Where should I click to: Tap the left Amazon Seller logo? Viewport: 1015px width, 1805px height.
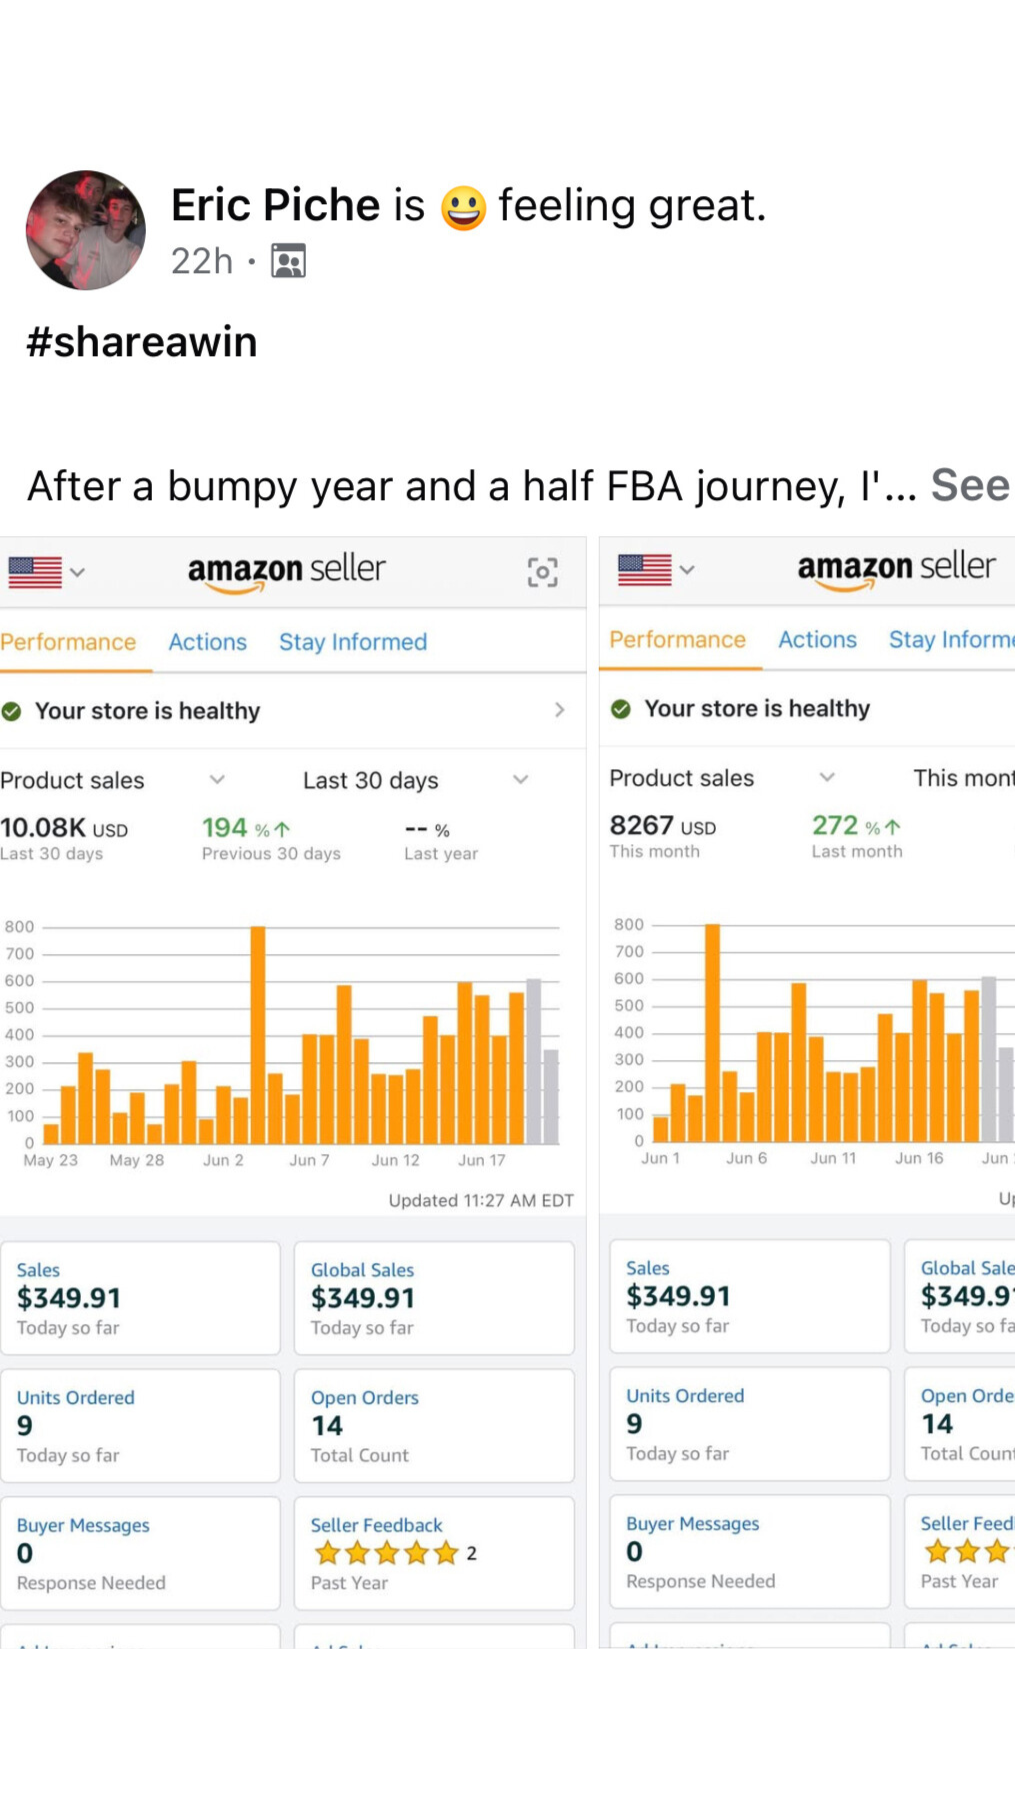pyautogui.click(x=287, y=571)
